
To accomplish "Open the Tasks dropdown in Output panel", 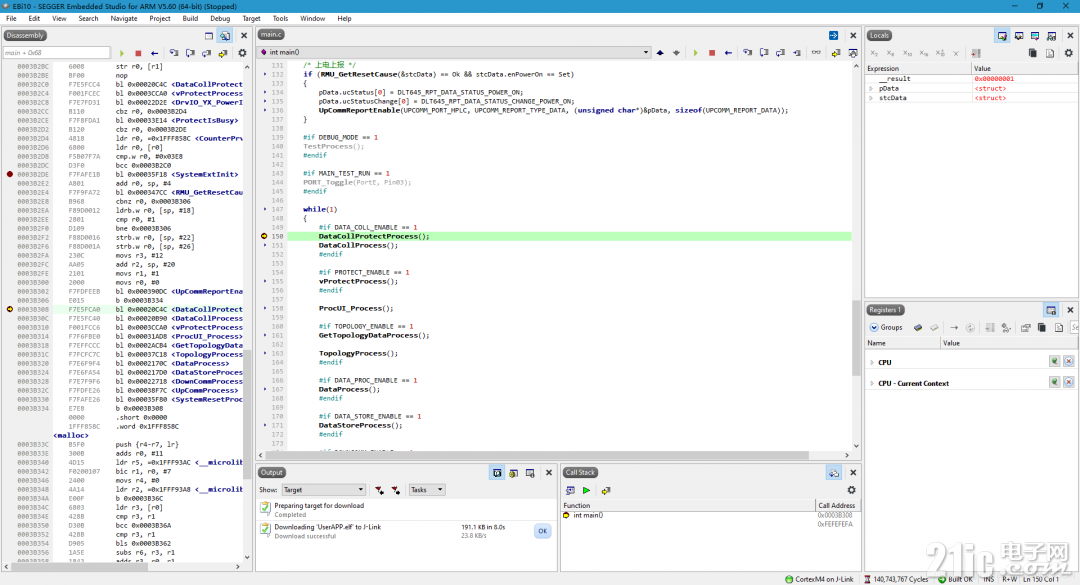I will click(427, 490).
